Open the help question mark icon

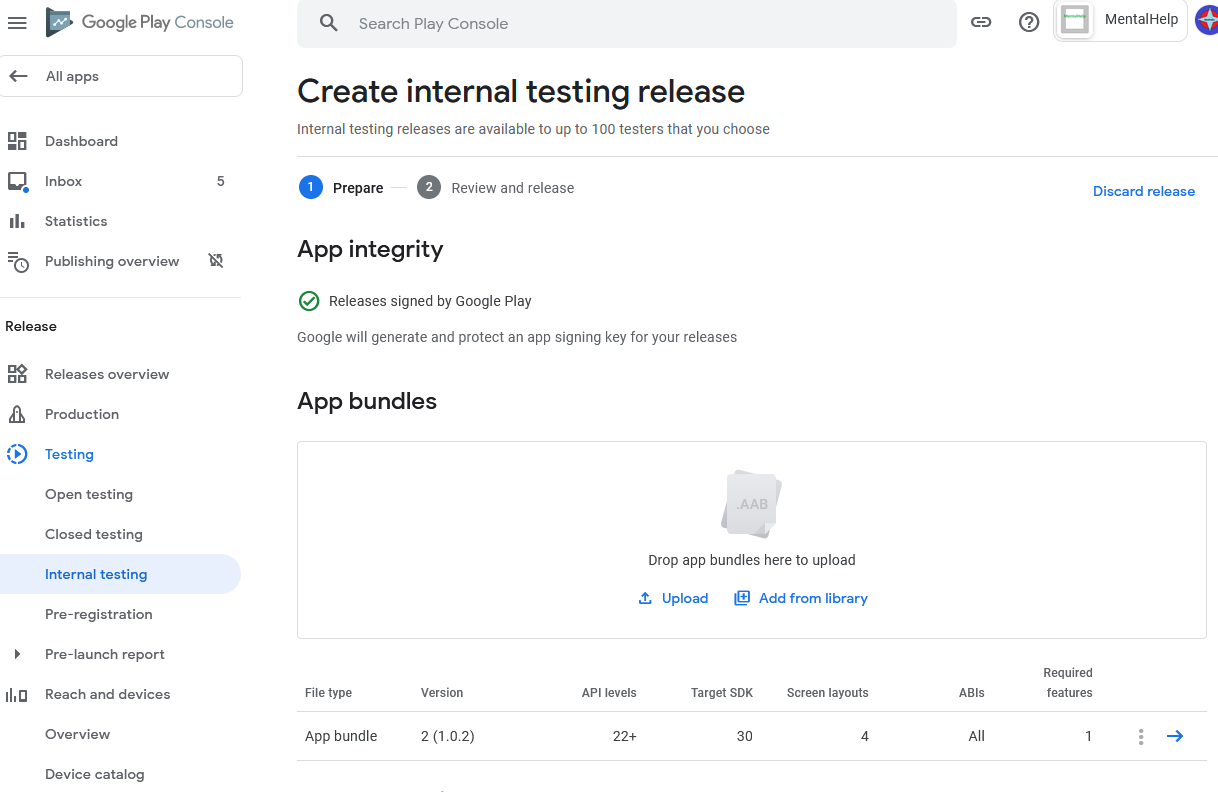[1029, 23]
